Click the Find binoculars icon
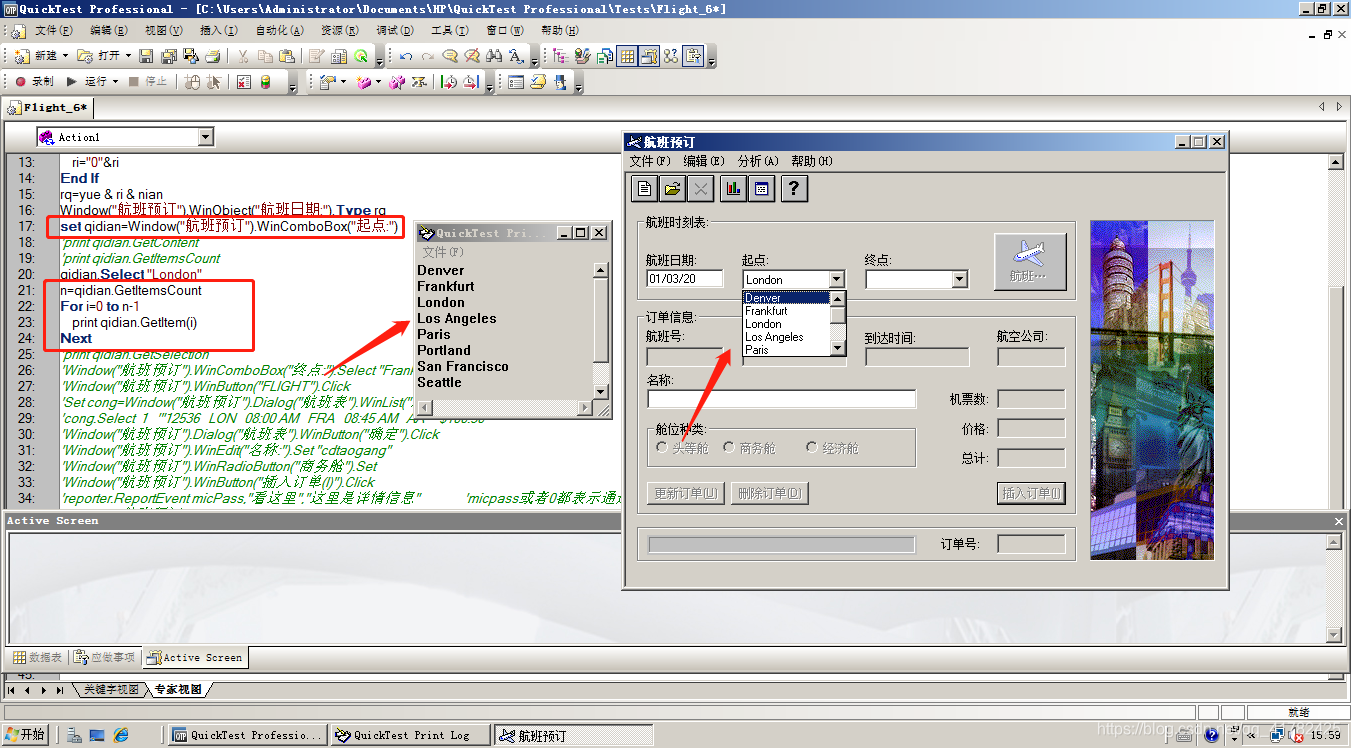1351x748 pixels. (493, 56)
